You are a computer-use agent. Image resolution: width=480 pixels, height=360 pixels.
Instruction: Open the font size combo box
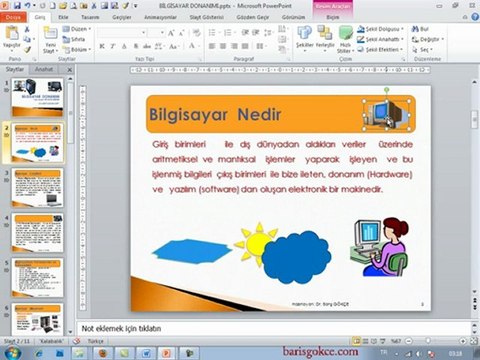click(156, 33)
